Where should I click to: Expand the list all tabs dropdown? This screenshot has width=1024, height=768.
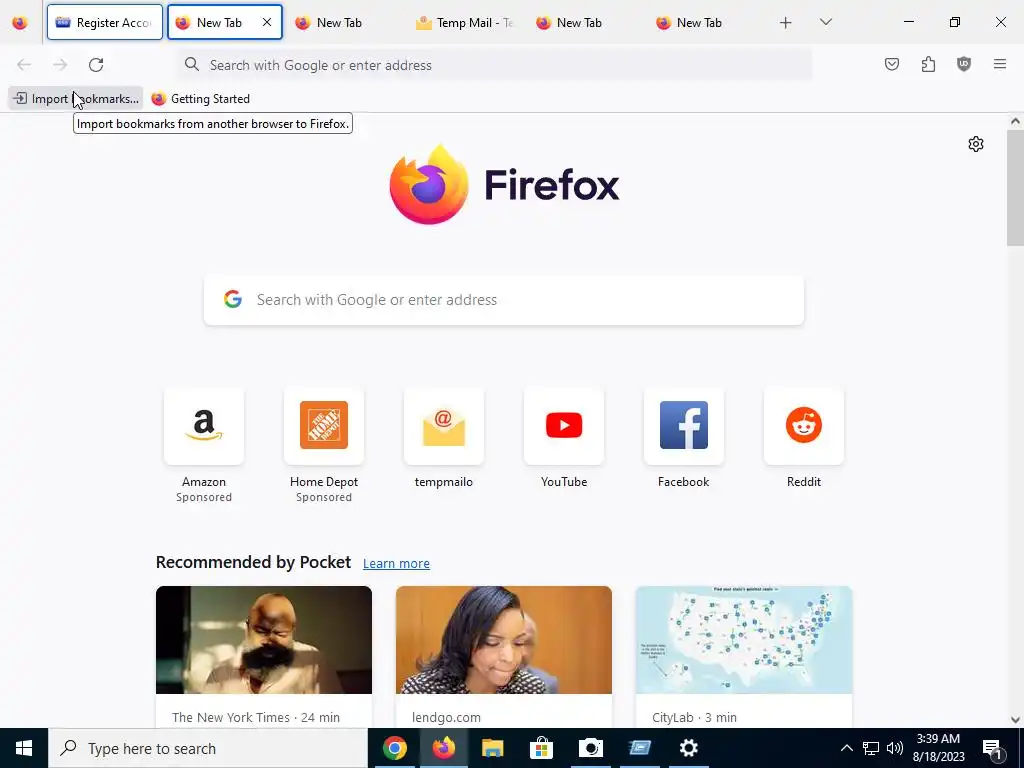(x=825, y=22)
